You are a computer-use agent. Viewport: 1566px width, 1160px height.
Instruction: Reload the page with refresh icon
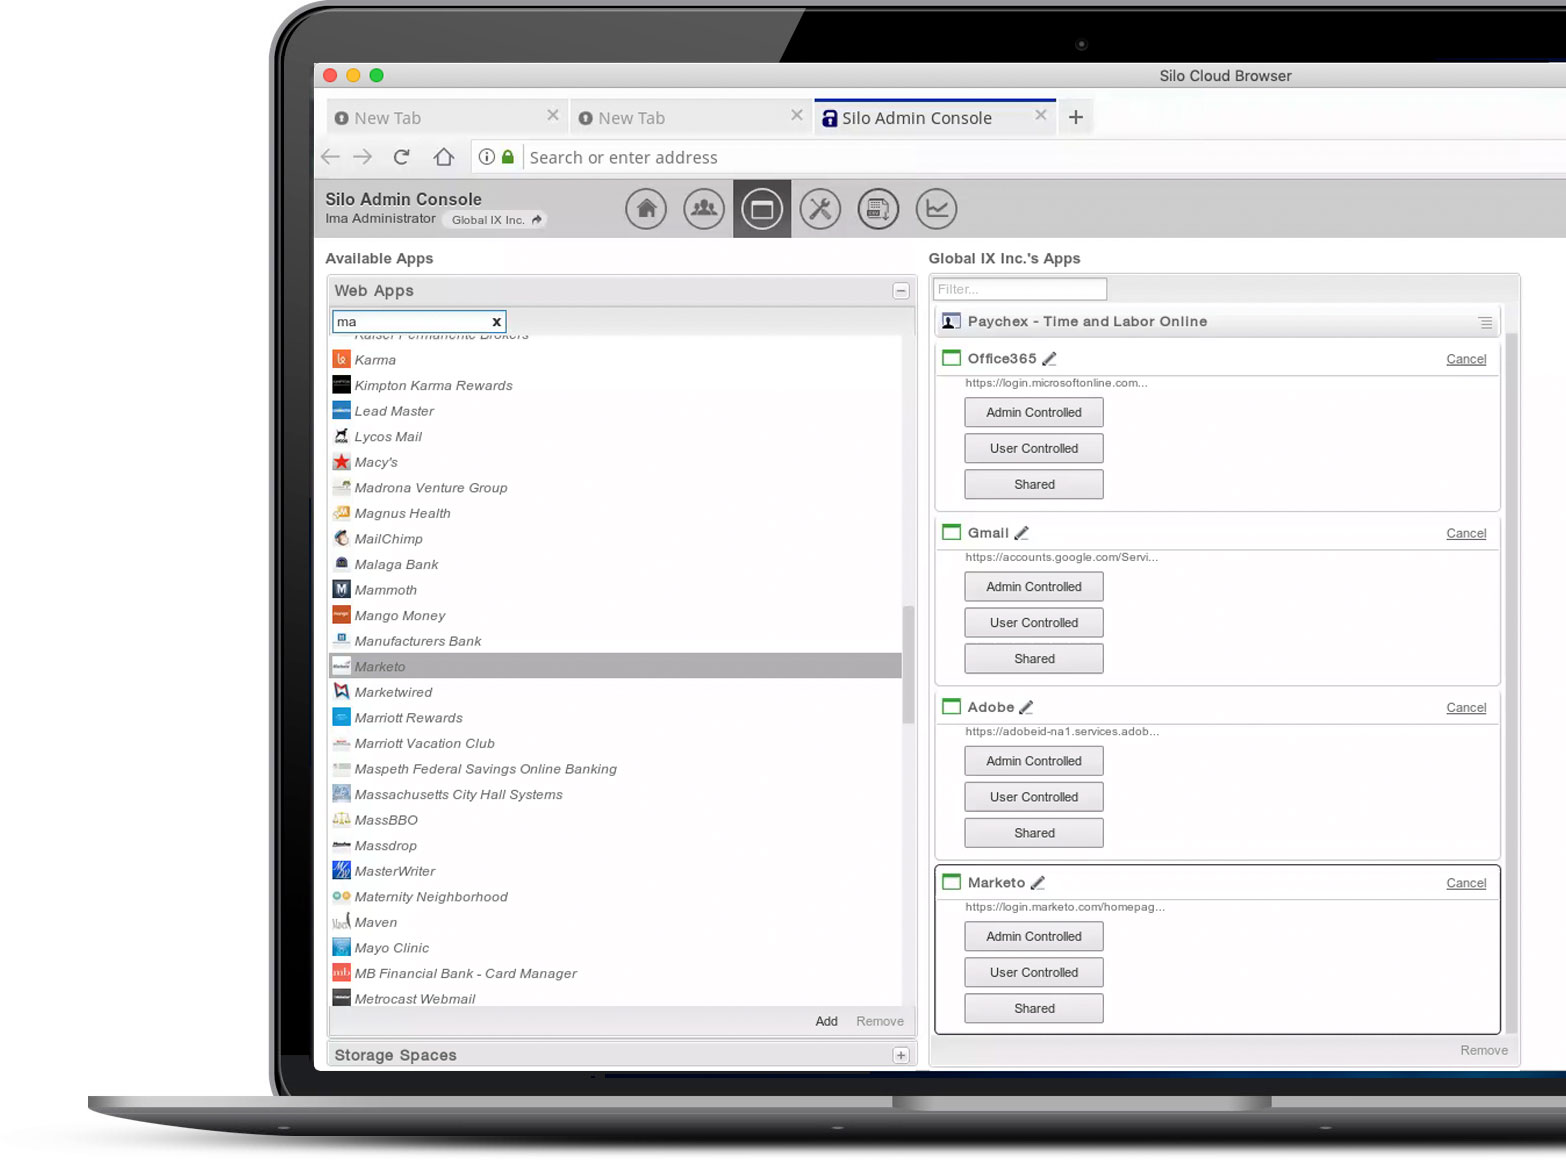(x=402, y=157)
